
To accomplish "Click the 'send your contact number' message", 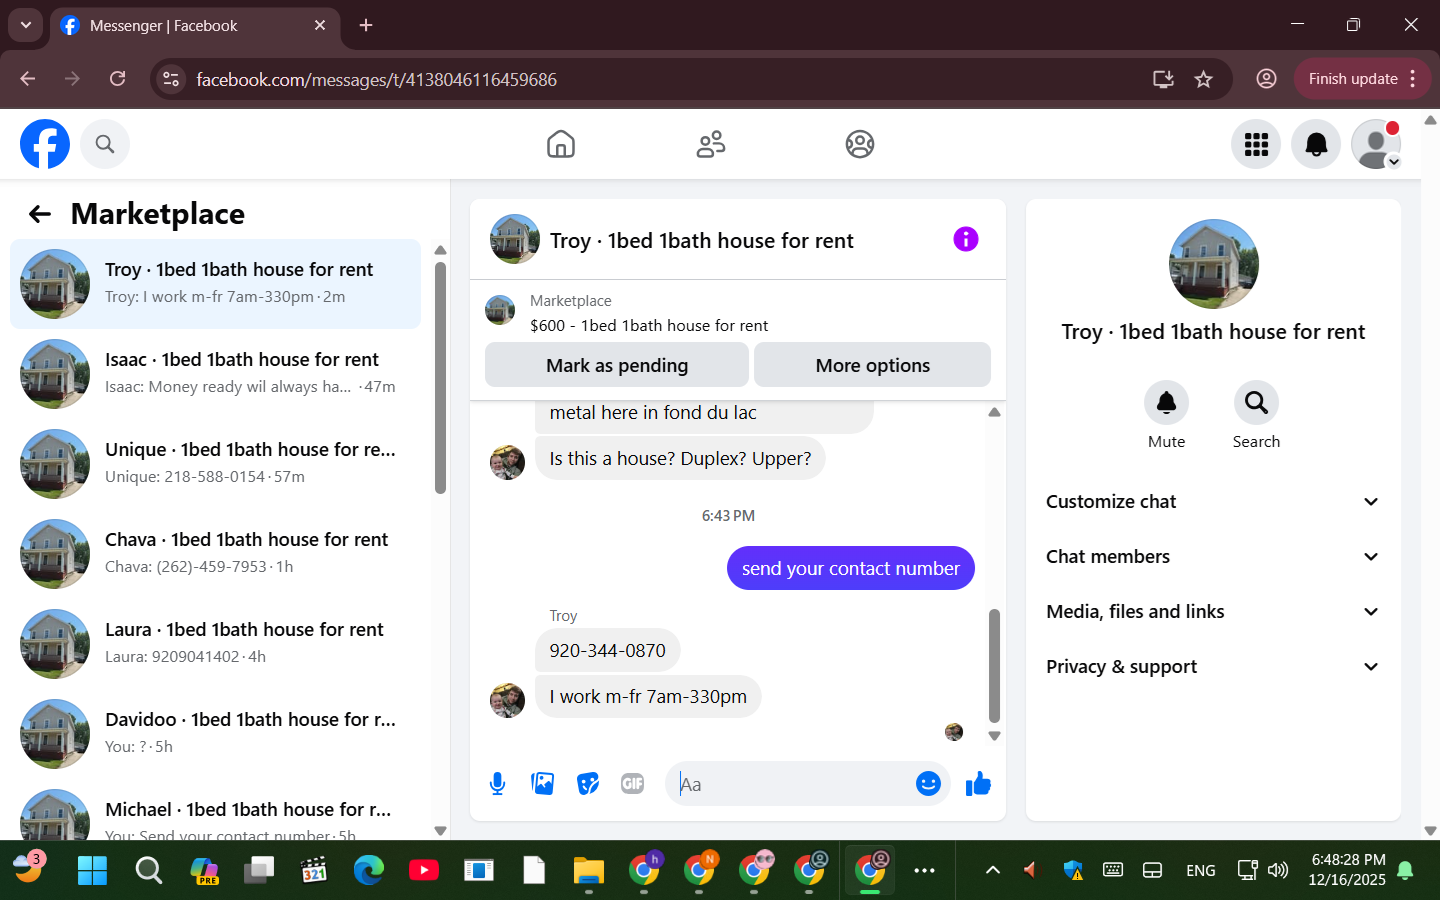I will tap(850, 568).
